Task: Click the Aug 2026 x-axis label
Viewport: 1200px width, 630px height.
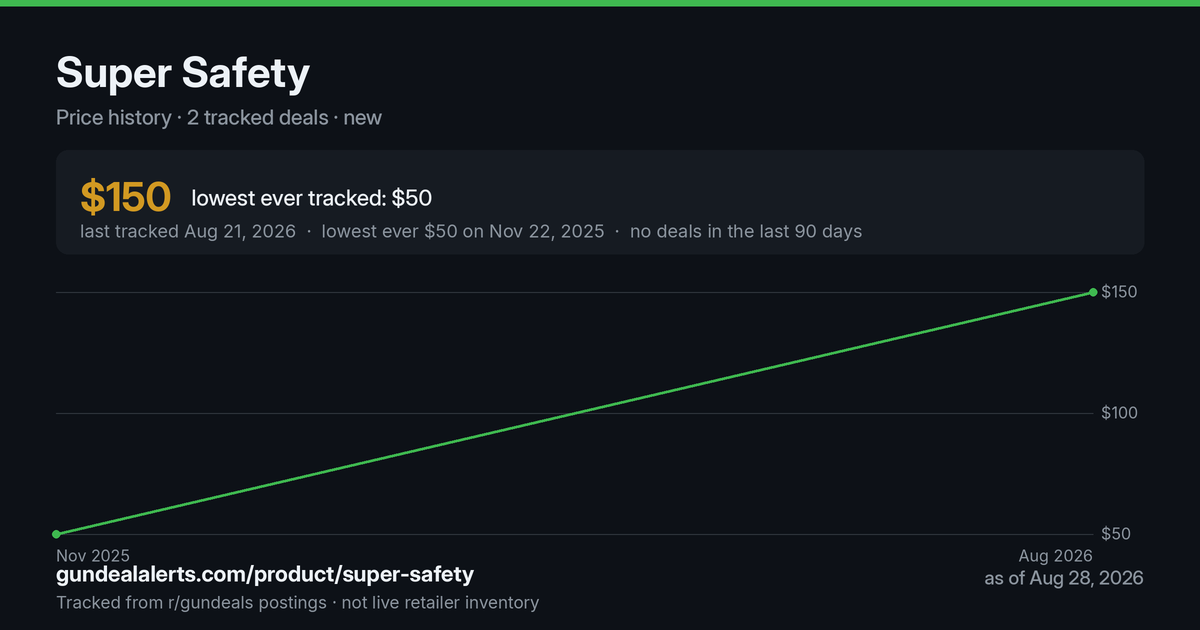Action: point(1056,555)
